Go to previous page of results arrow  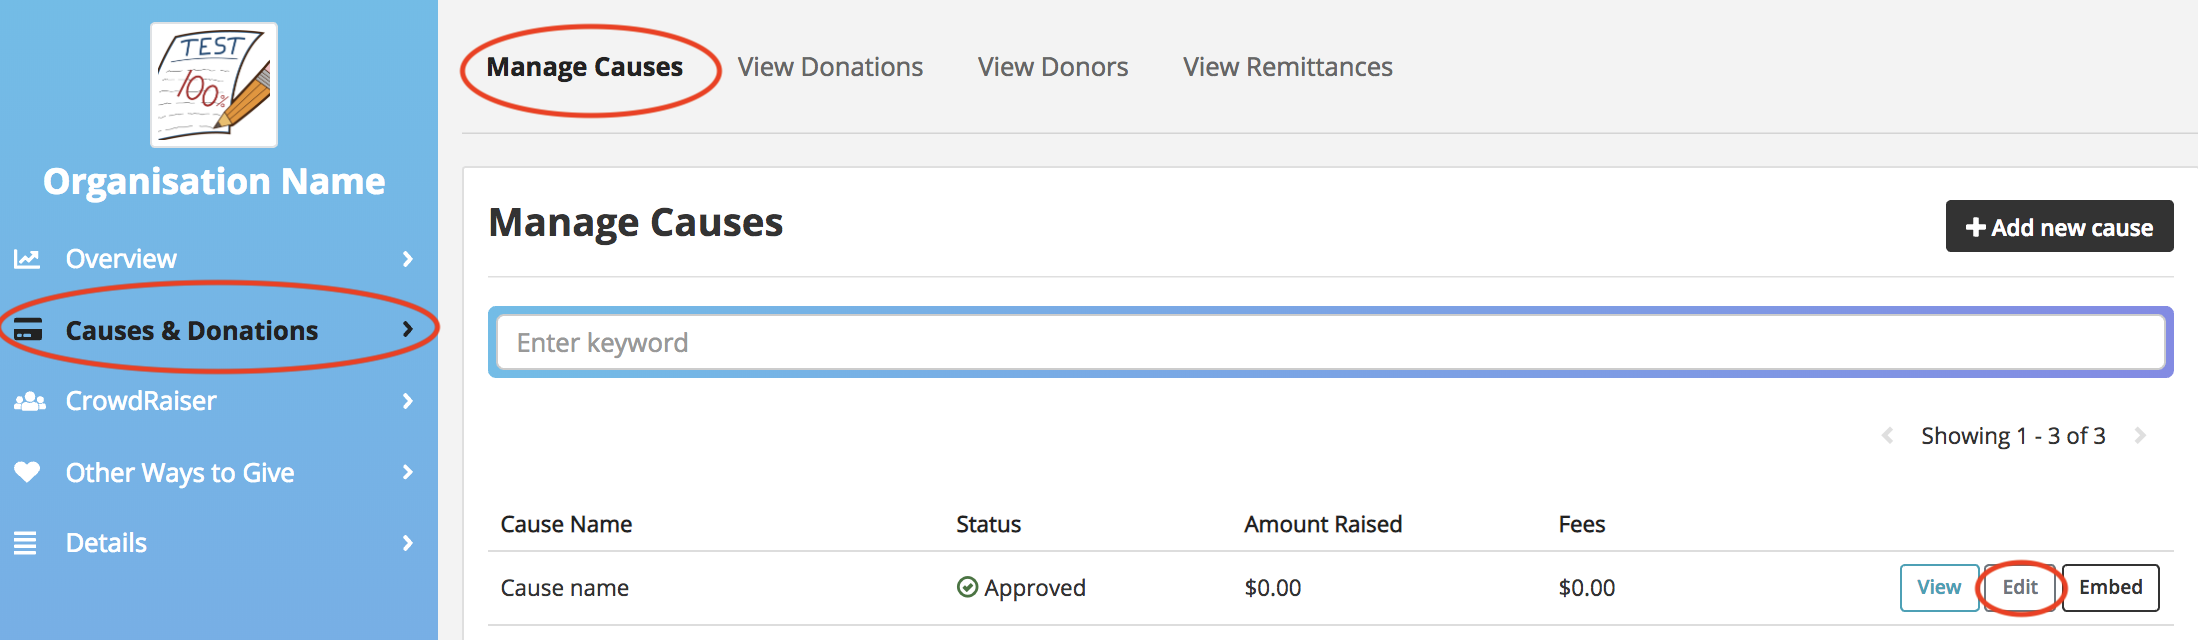(x=1888, y=435)
